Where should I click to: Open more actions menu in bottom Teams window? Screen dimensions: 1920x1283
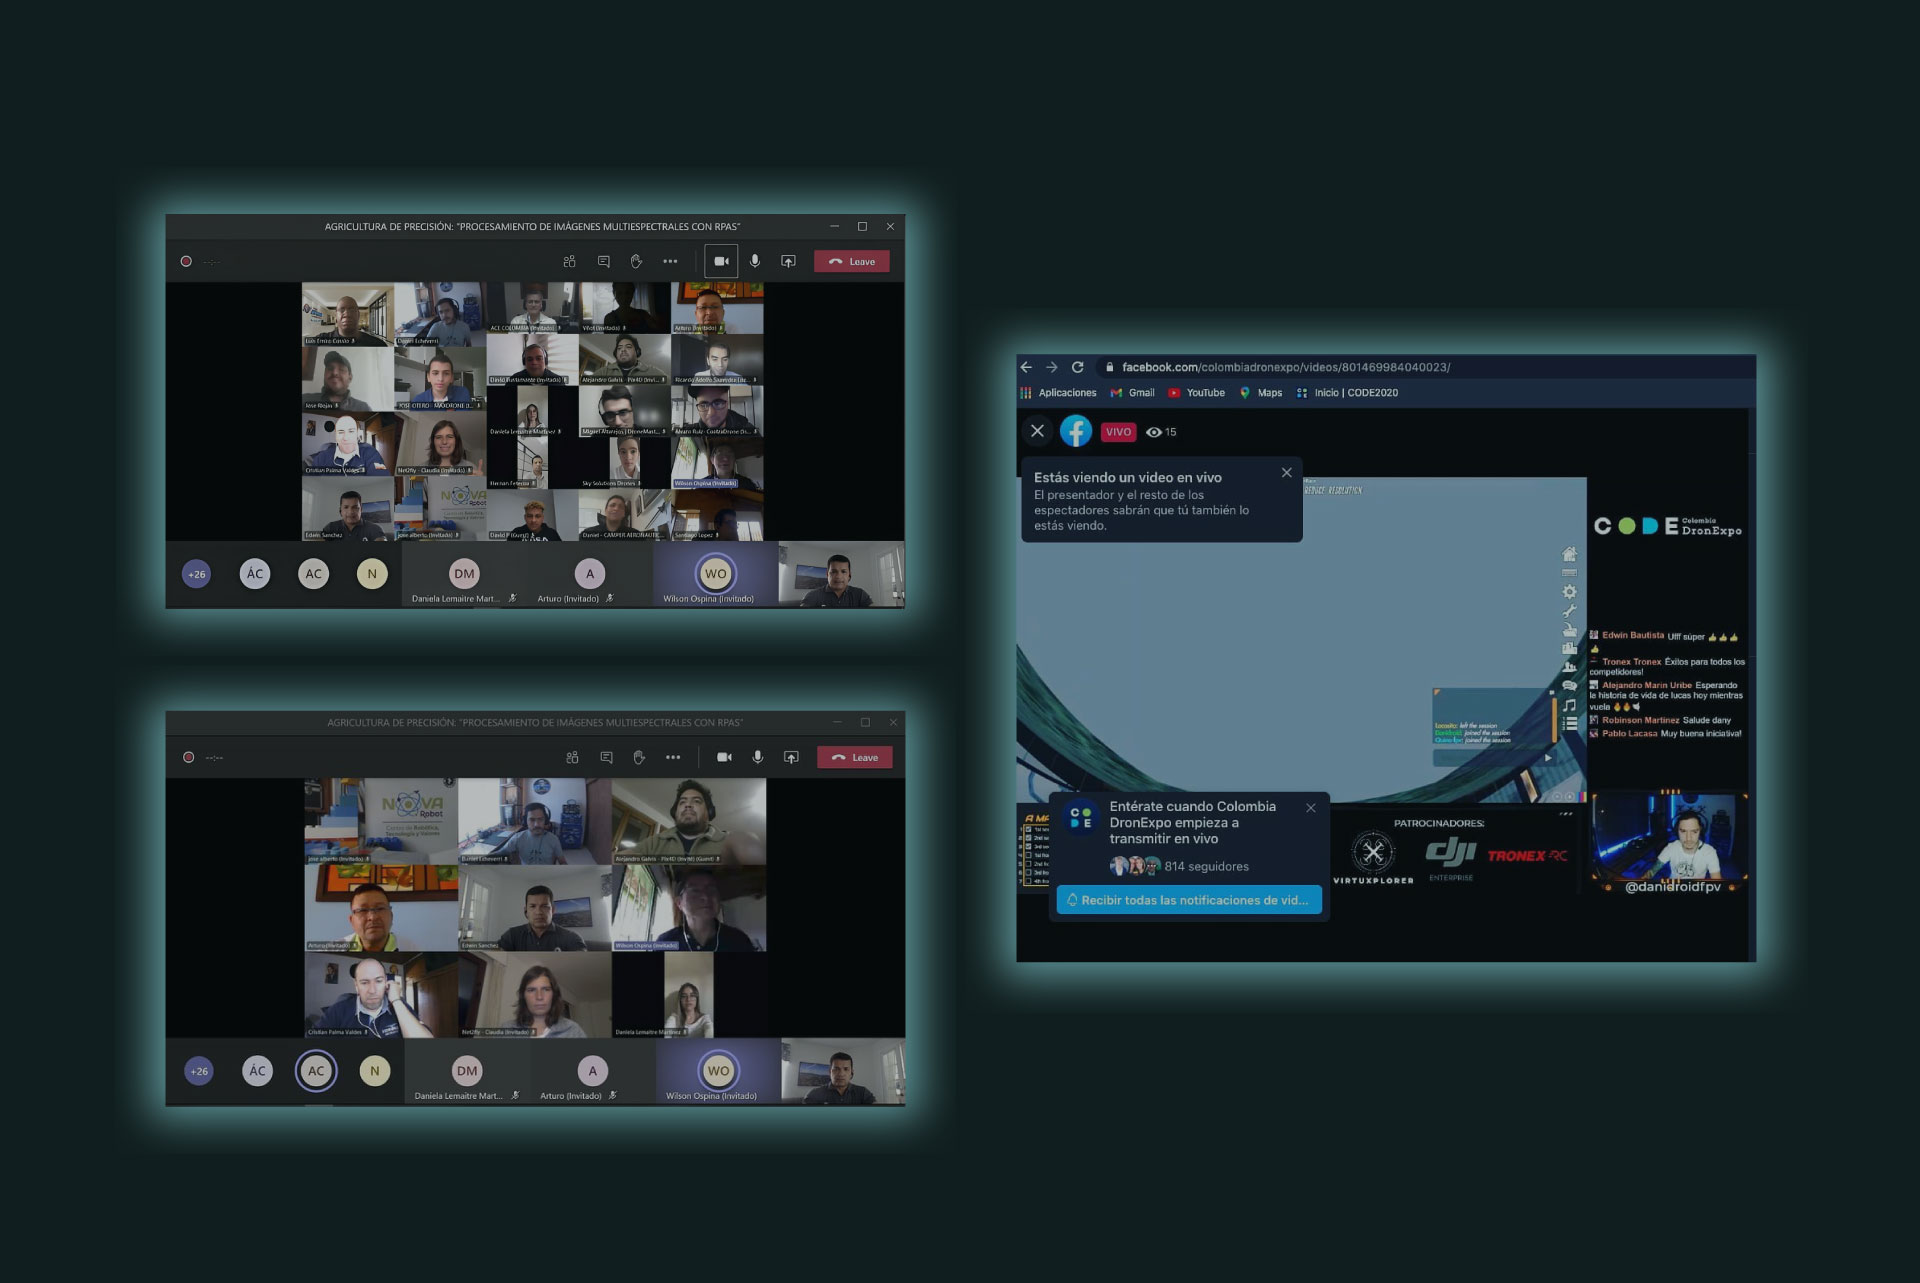tap(673, 757)
